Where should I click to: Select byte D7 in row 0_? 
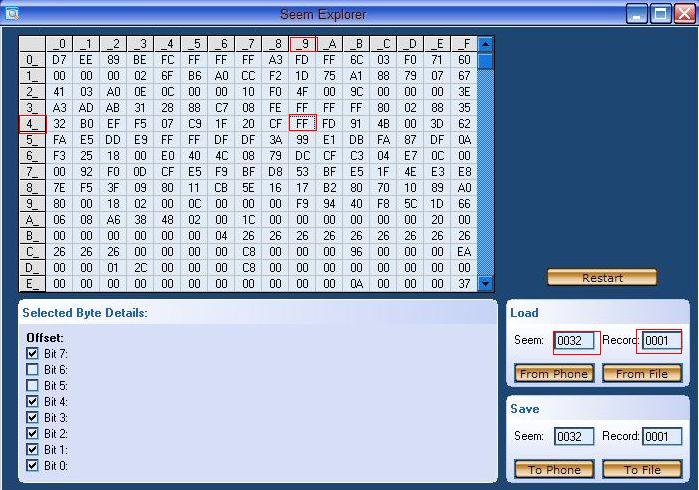[59, 60]
